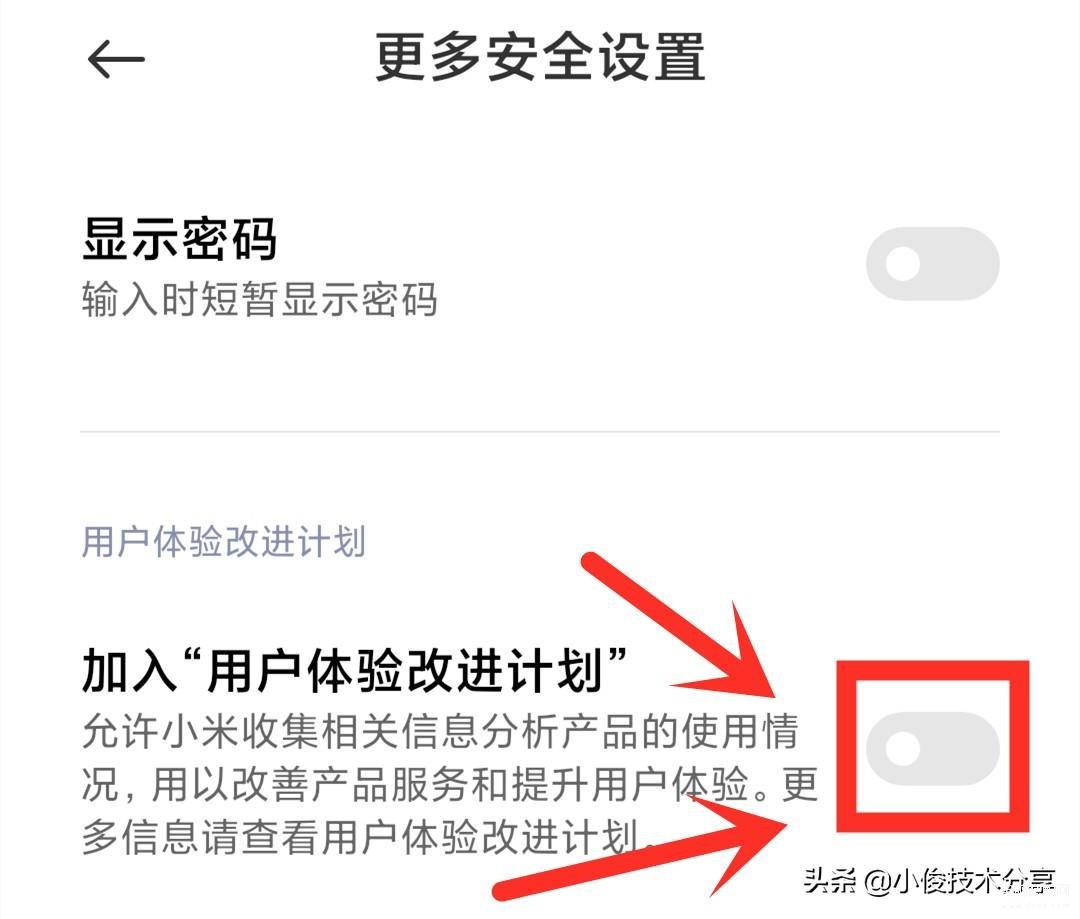Tap the 更多安全设置 page title
Image resolution: width=1080 pixels, height=919 pixels.
(540, 58)
